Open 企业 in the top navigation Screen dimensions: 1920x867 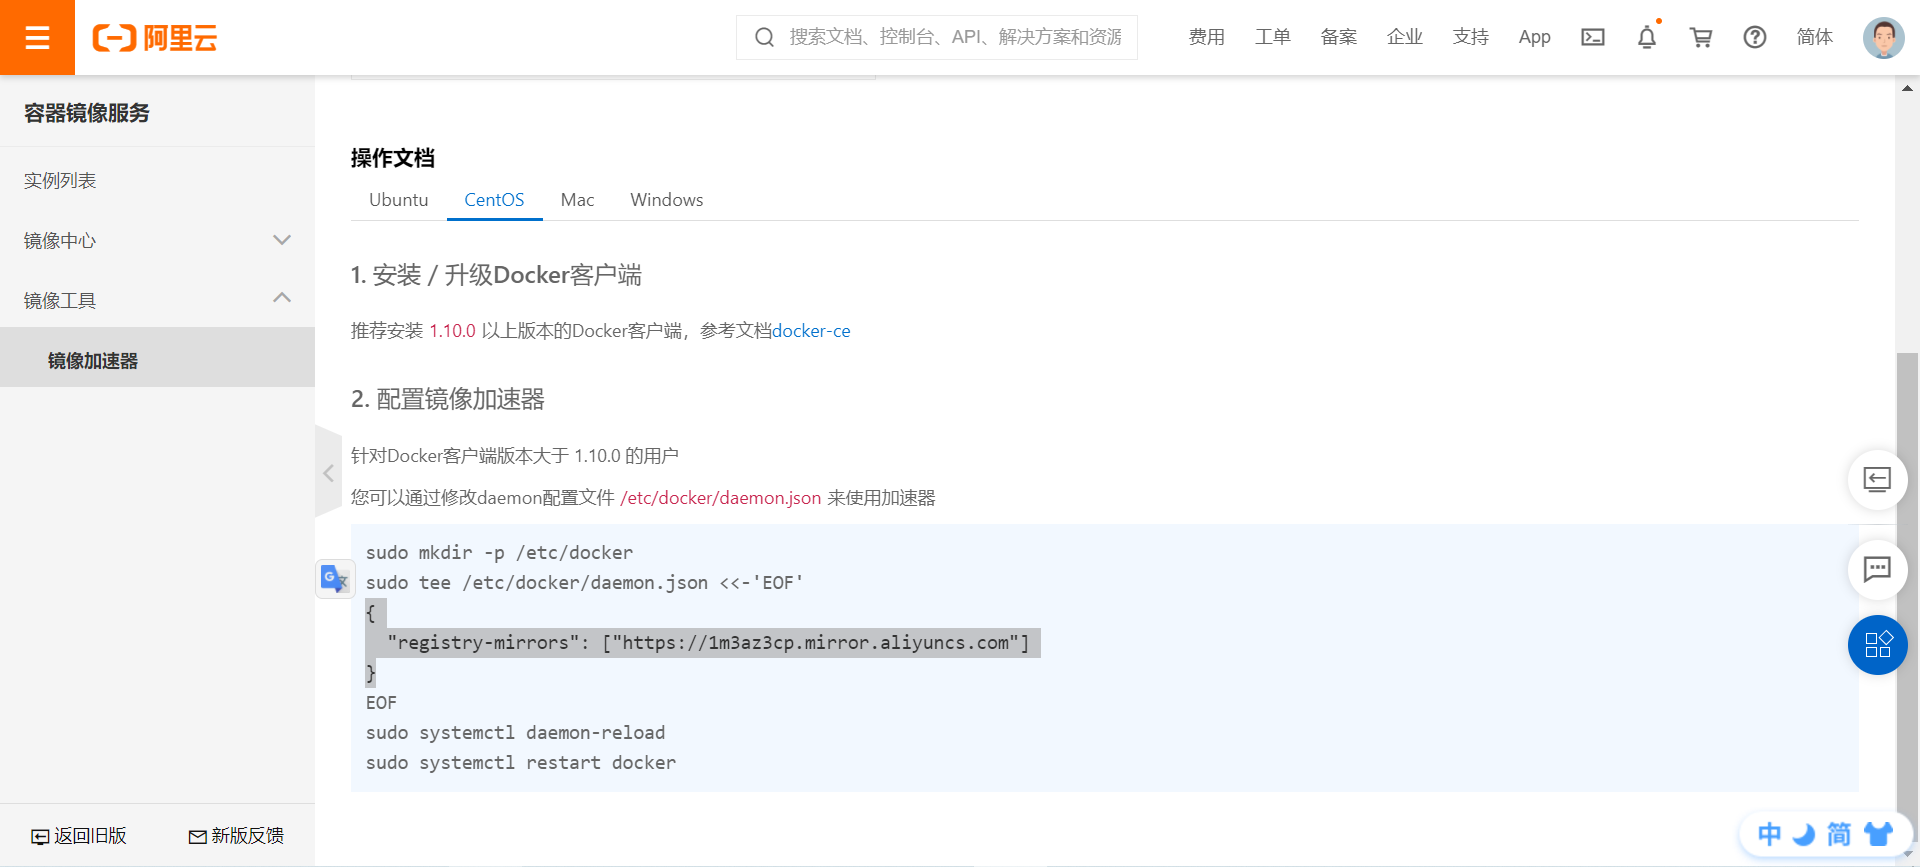pos(1405,37)
